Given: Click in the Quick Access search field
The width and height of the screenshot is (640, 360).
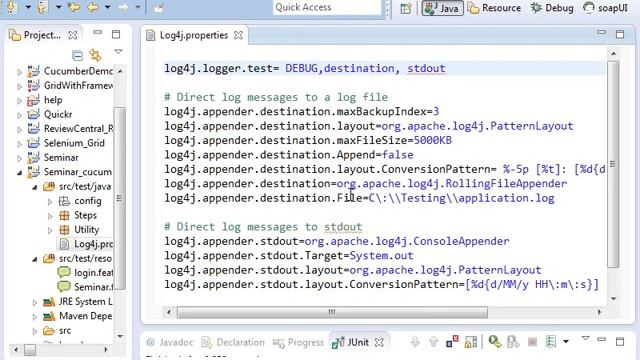Looking at the screenshot, I should pos(327,7).
